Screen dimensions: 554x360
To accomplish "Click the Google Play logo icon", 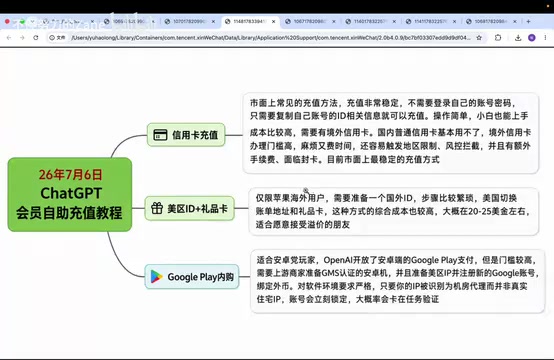I will (x=156, y=277).
